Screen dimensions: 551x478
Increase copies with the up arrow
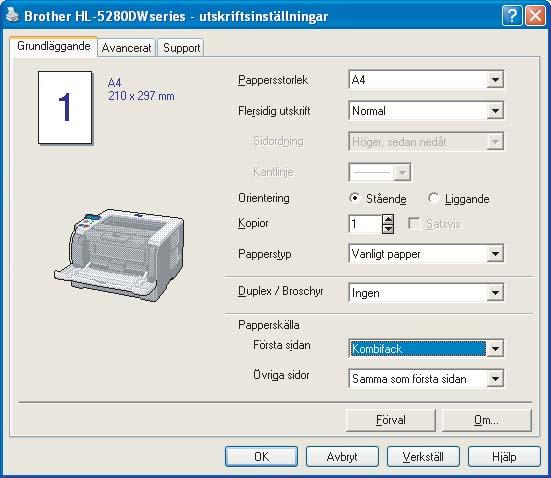[x=388, y=219]
